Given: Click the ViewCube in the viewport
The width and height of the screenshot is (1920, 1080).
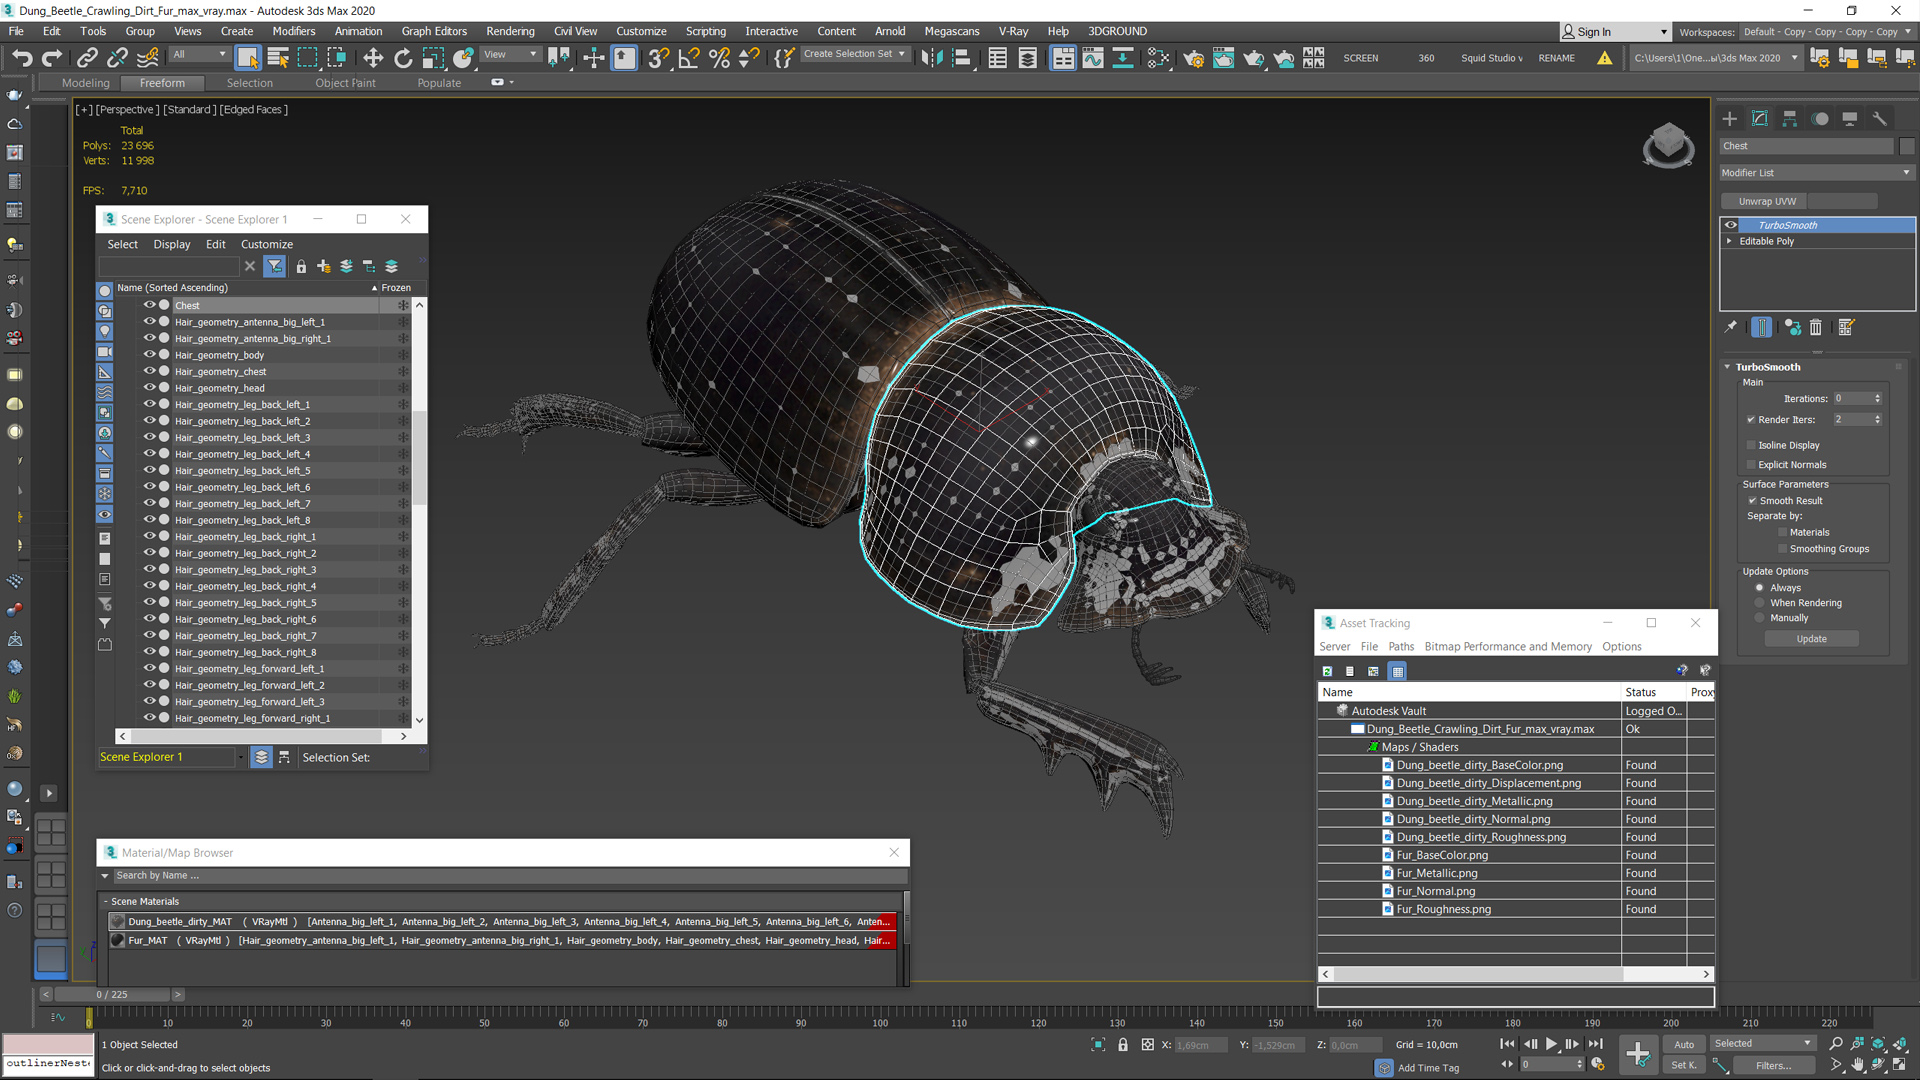Looking at the screenshot, I should click(x=1668, y=145).
